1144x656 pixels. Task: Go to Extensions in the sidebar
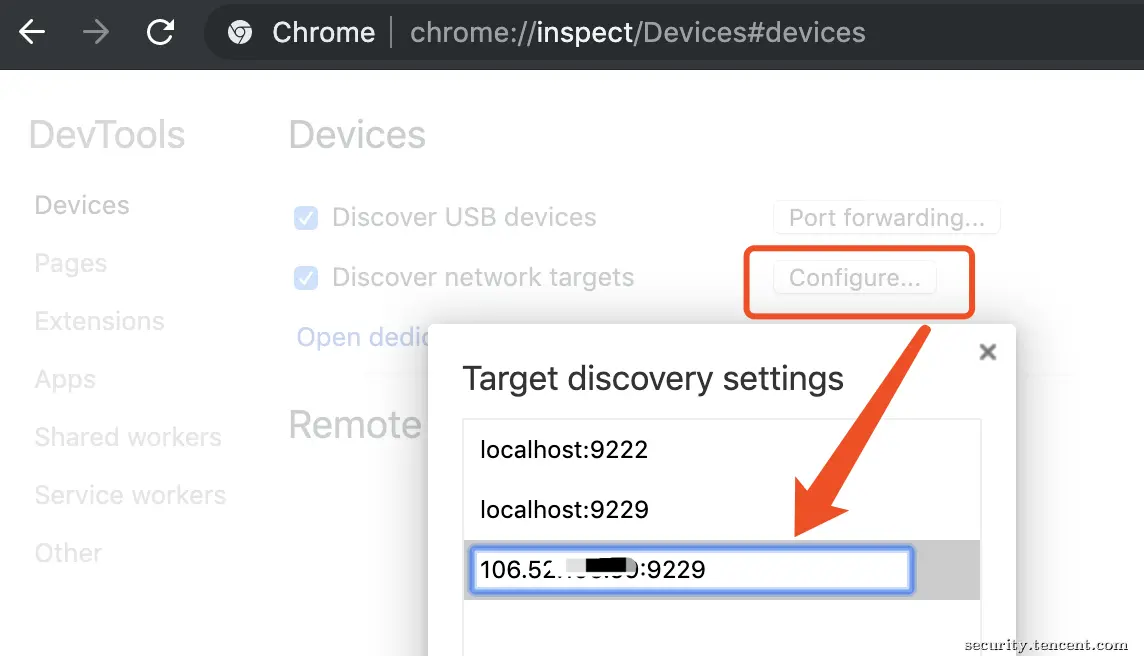tap(99, 321)
